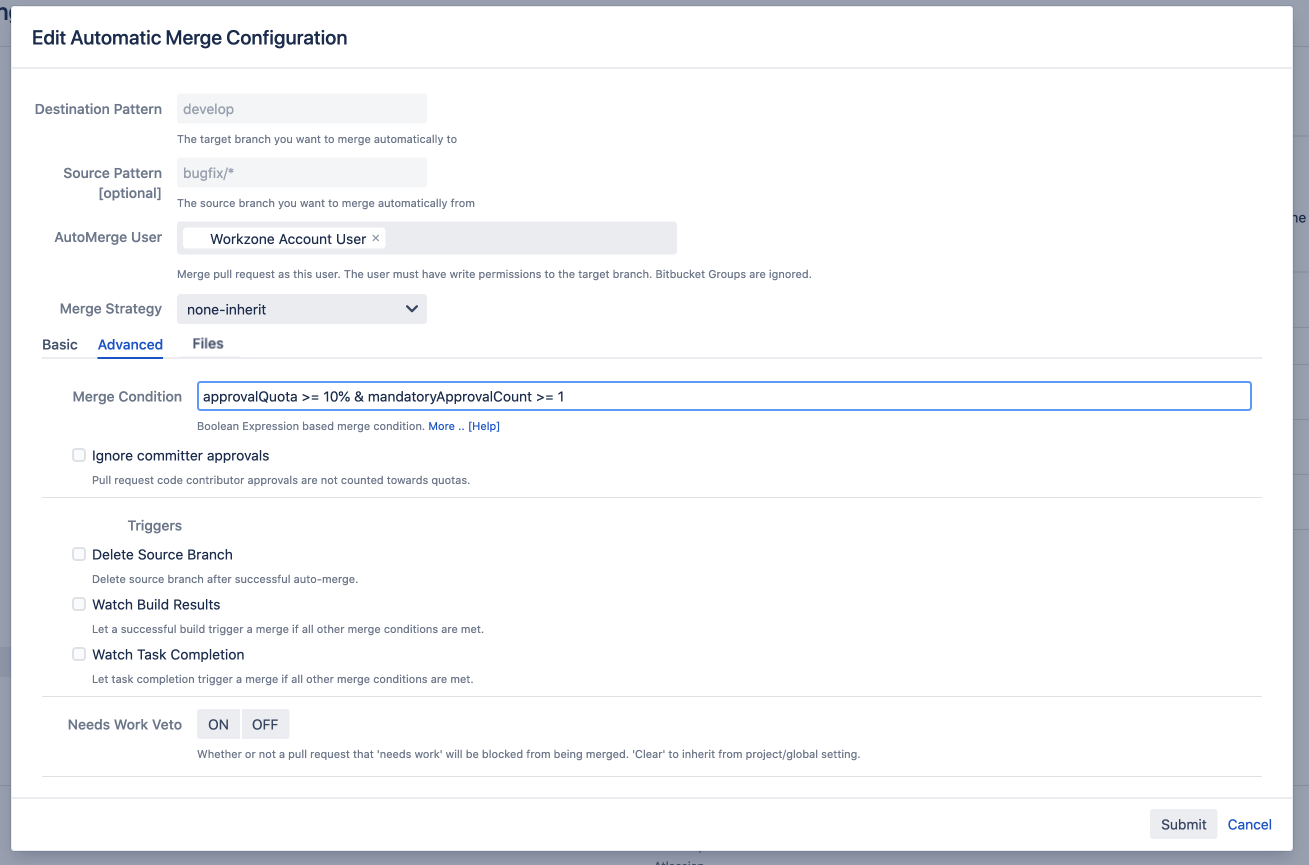Tick the Watch Build Results checkbox
This screenshot has width=1309, height=865.
tap(79, 604)
